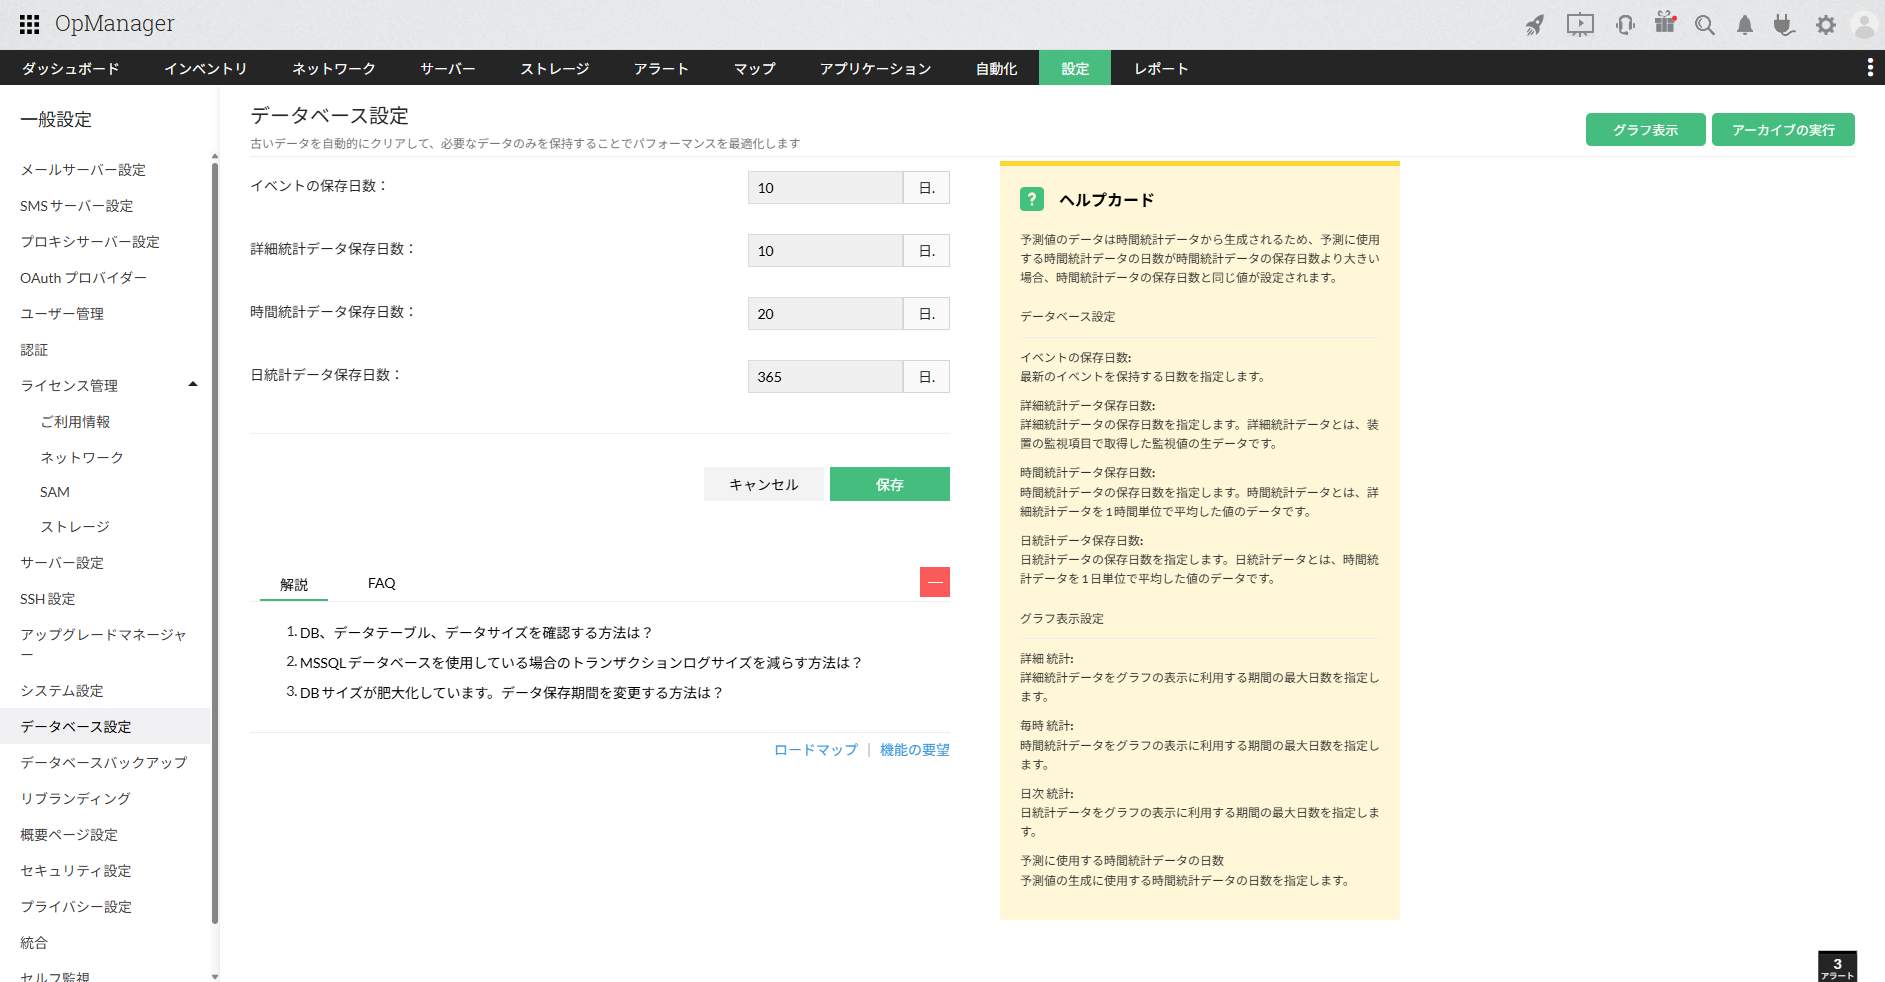Click the rocket icon in the header
Image resolution: width=1885 pixels, height=982 pixels.
[x=1534, y=25]
